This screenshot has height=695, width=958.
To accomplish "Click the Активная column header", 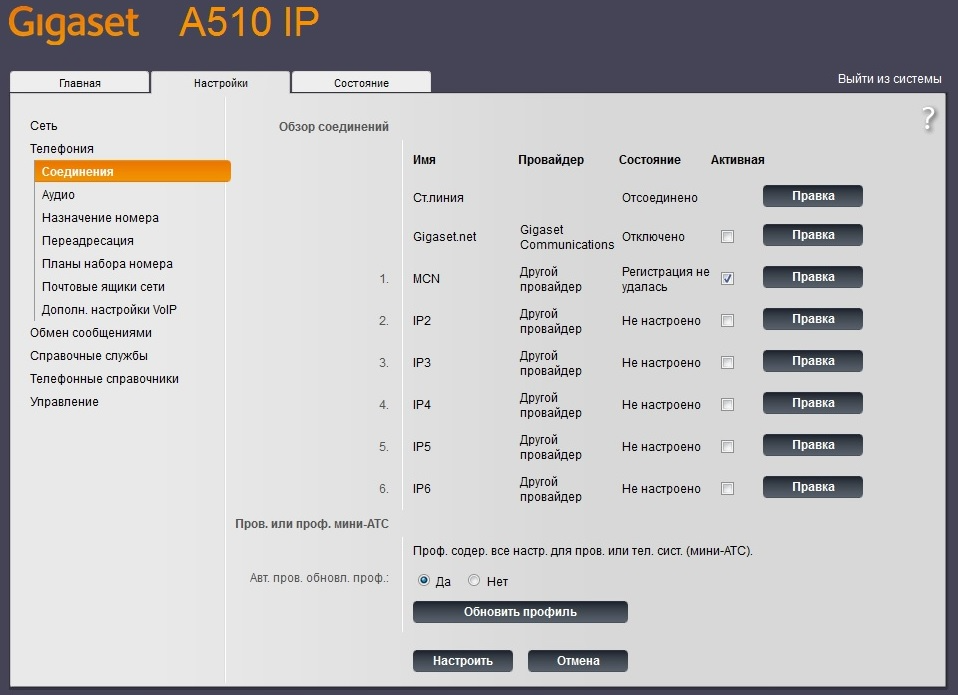I will coord(737,160).
